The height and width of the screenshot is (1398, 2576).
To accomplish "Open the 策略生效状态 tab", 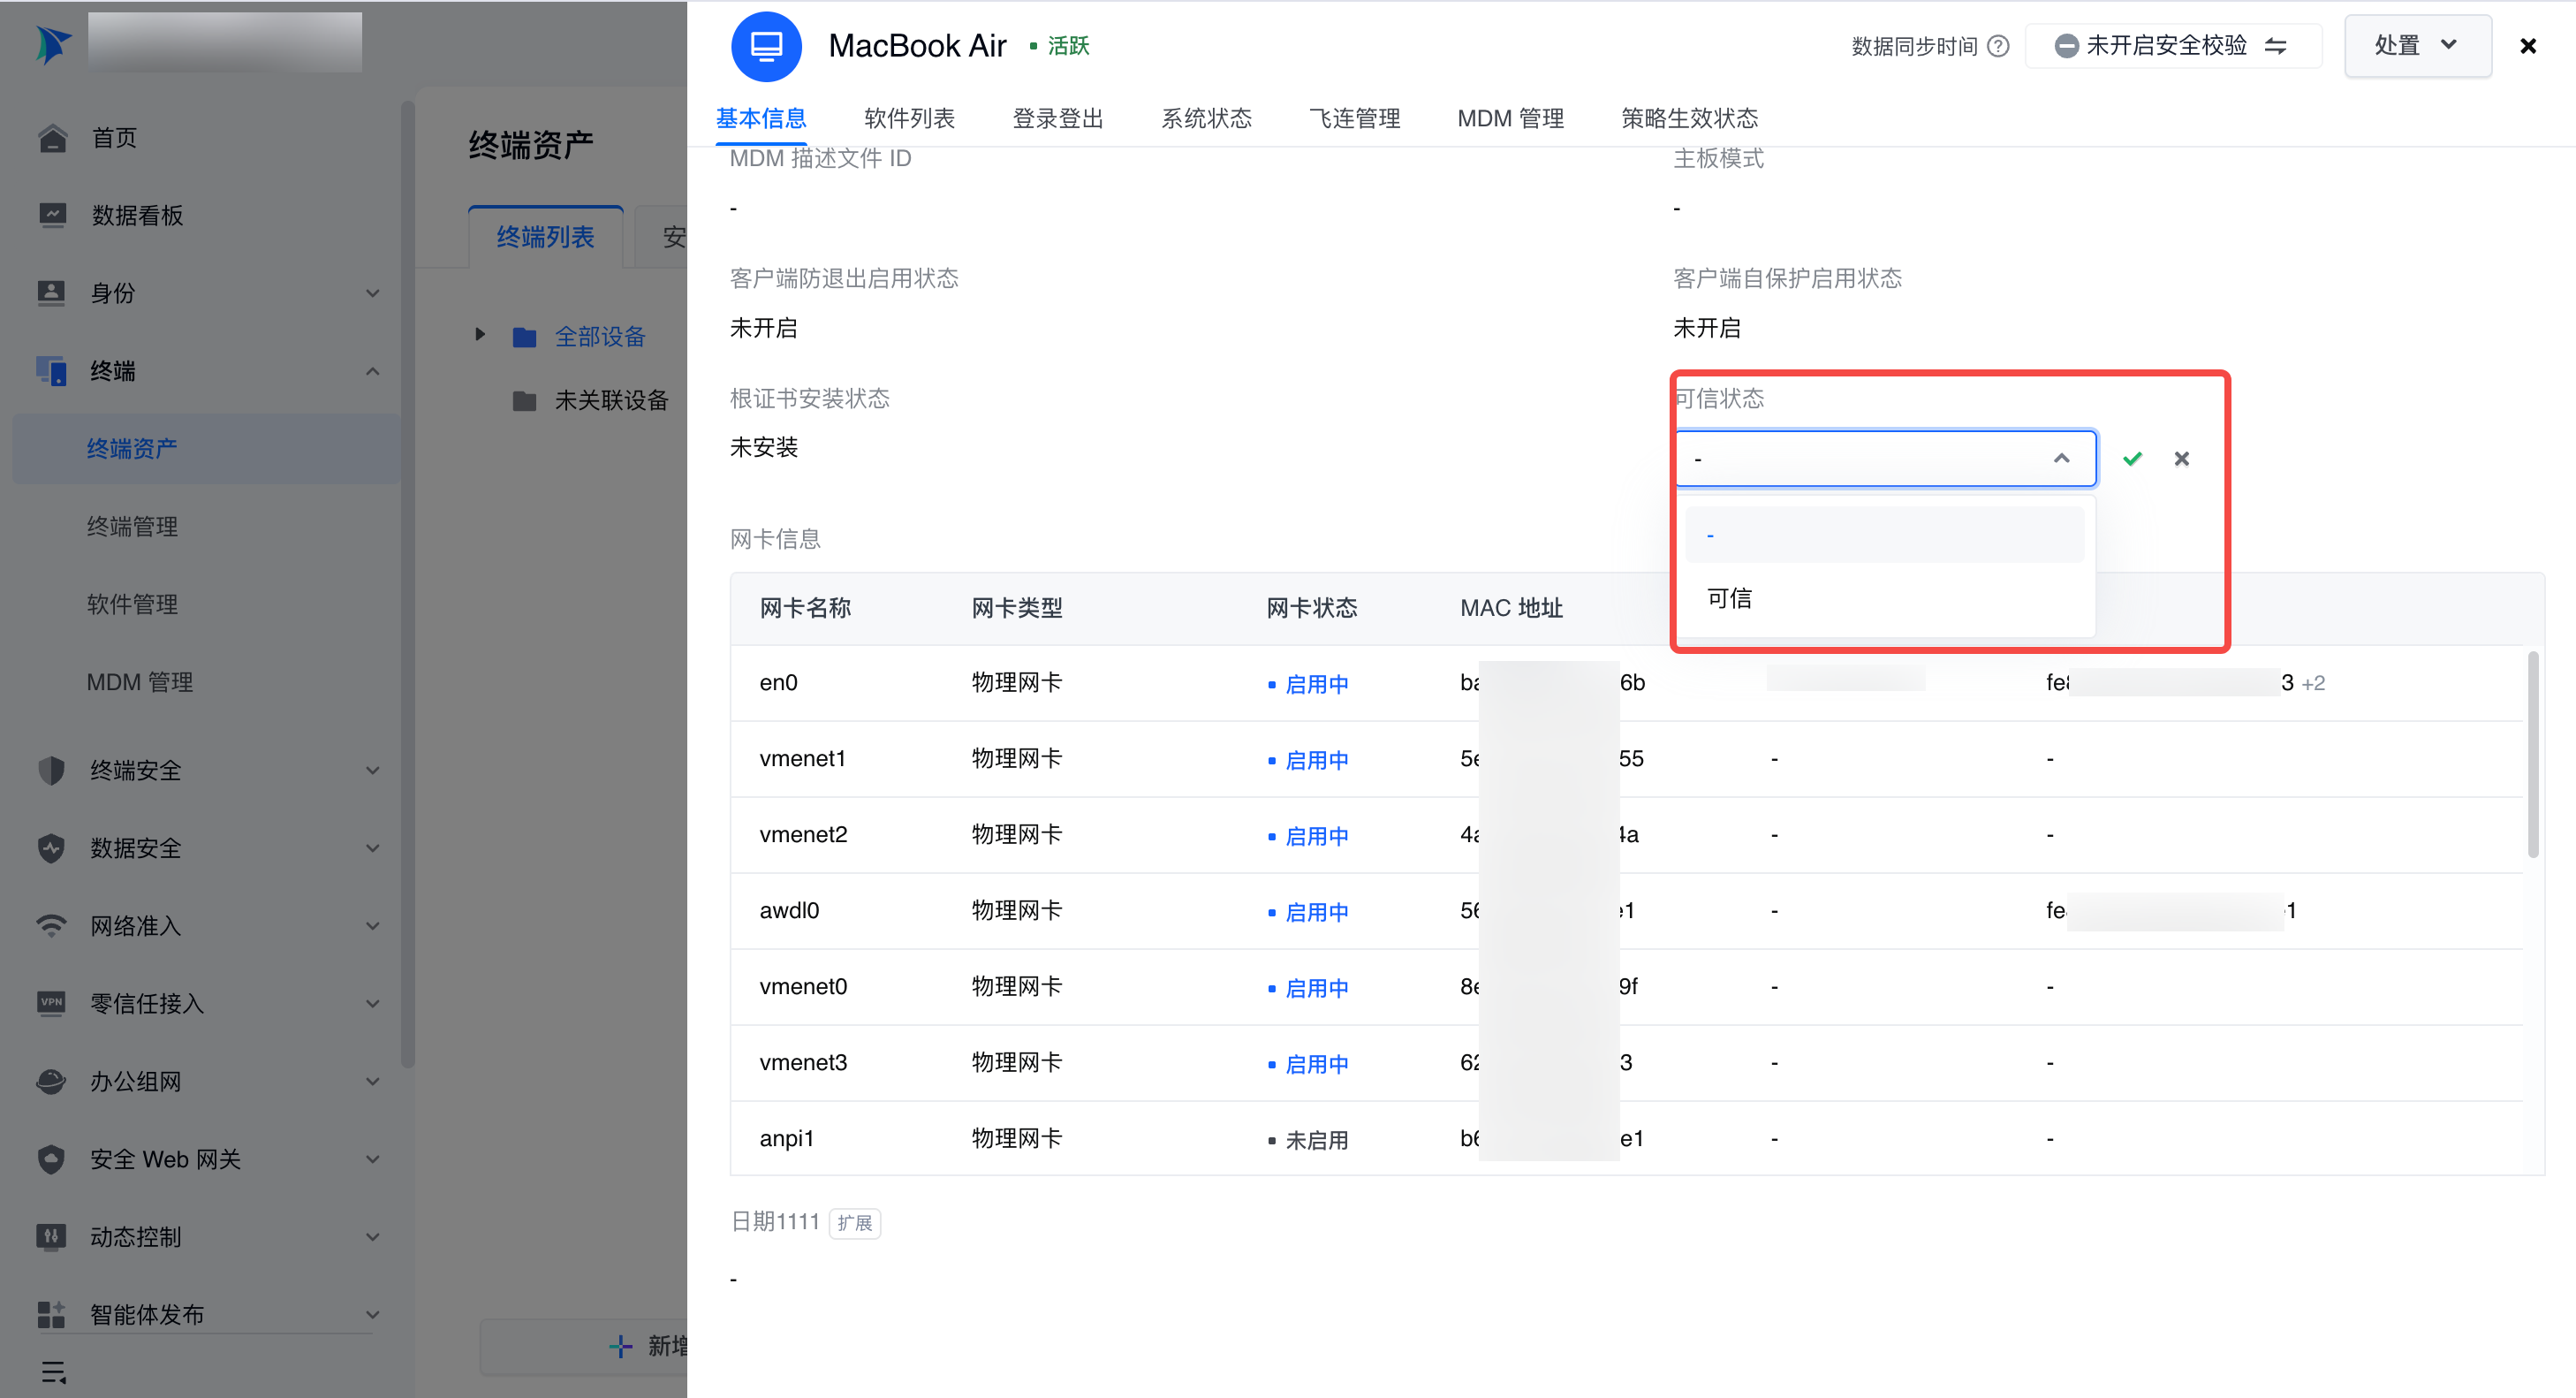I will click(x=1688, y=118).
